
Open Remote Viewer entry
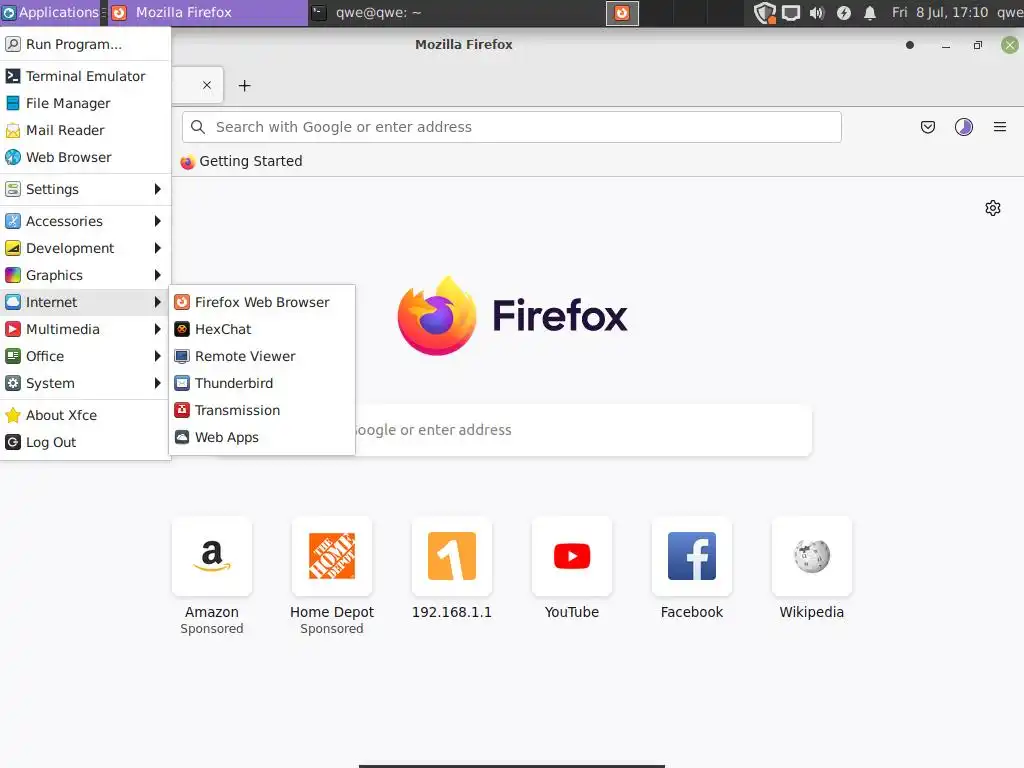(x=262, y=356)
